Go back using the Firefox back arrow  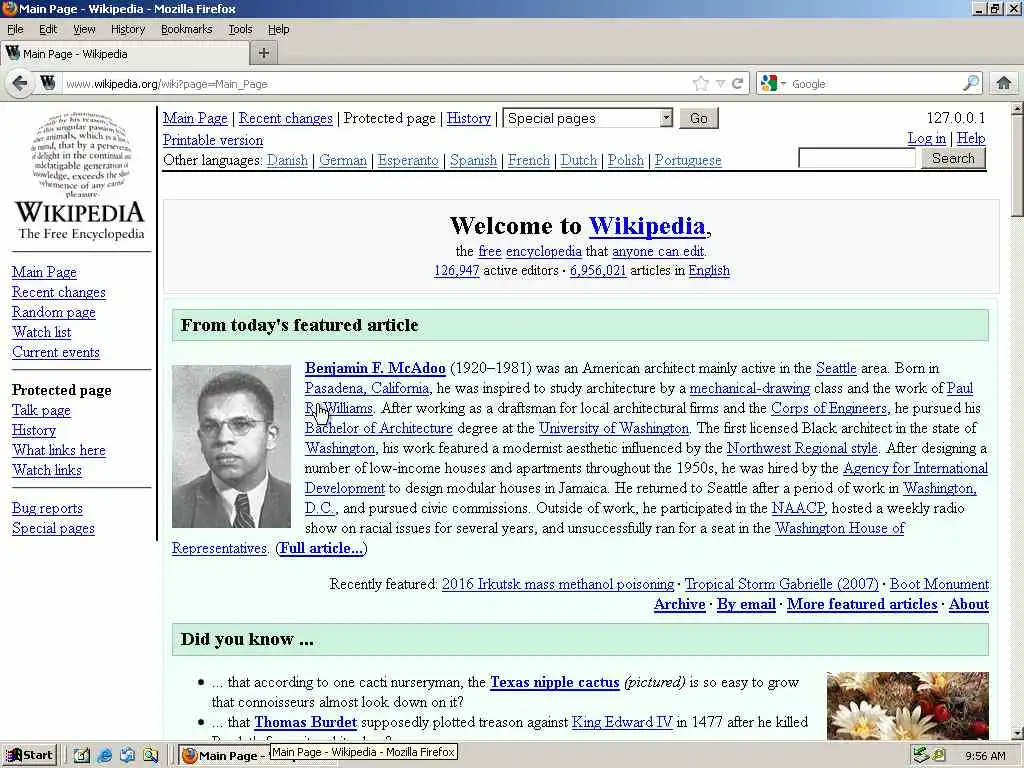pyautogui.click(x=20, y=83)
